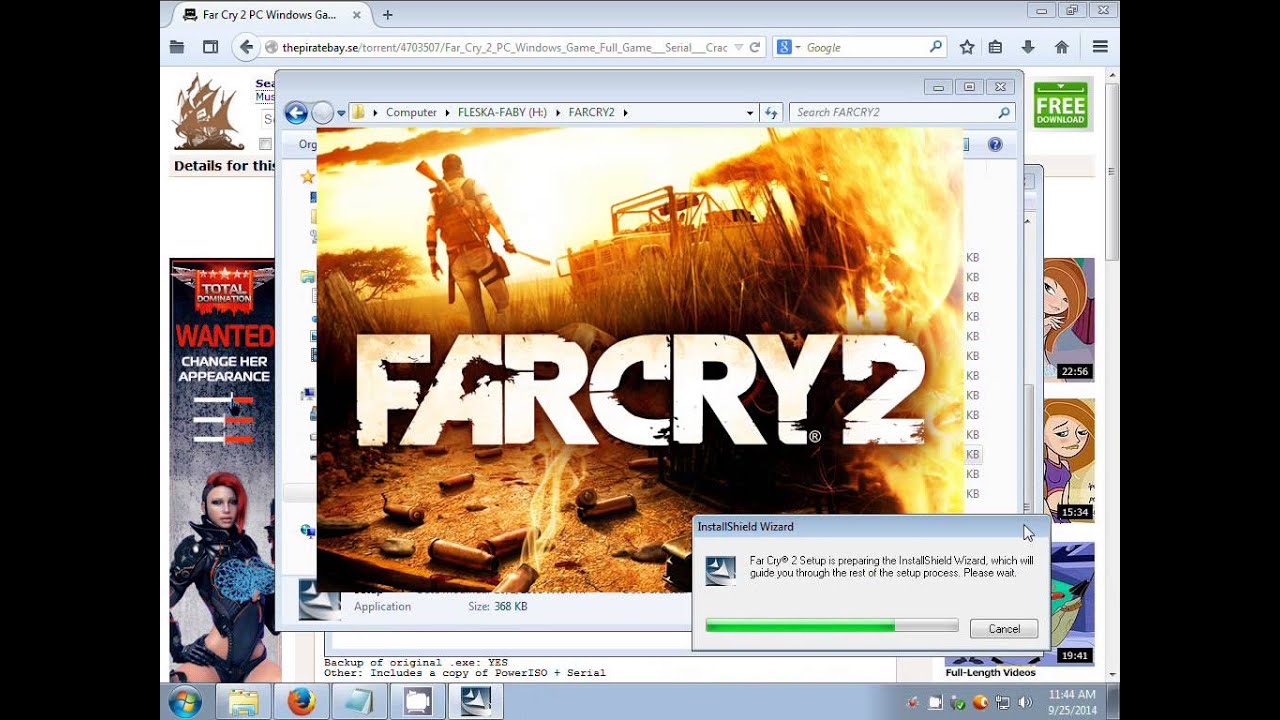Open Windows Explorer from taskbar
The height and width of the screenshot is (720, 1280).
tap(243, 702)
